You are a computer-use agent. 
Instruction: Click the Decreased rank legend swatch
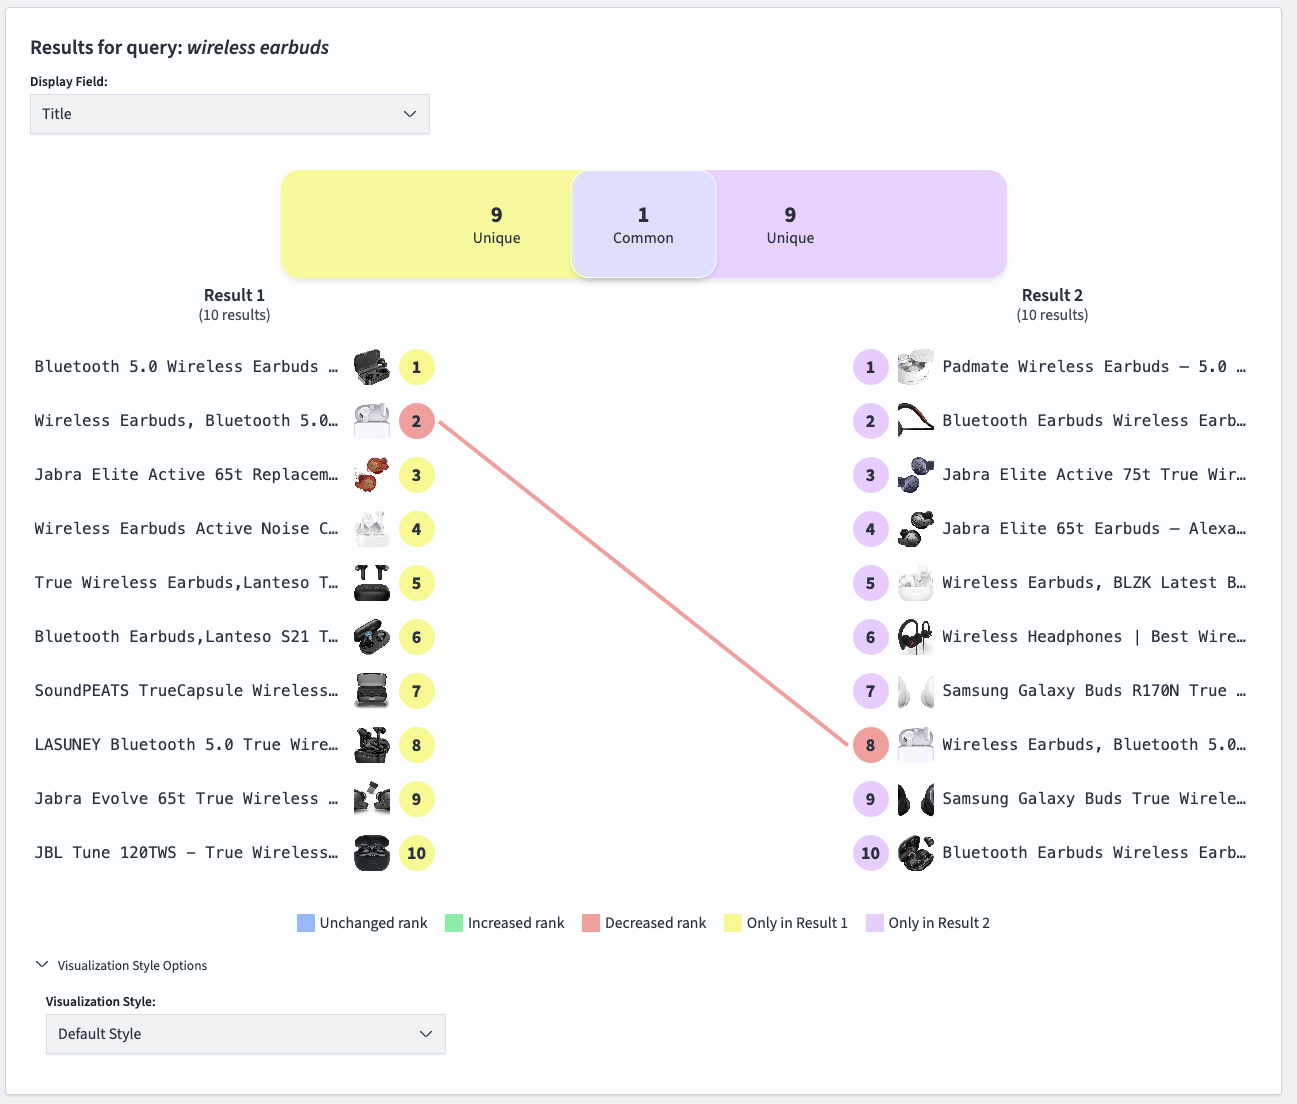pyautogui.click(x=591, y=923)
